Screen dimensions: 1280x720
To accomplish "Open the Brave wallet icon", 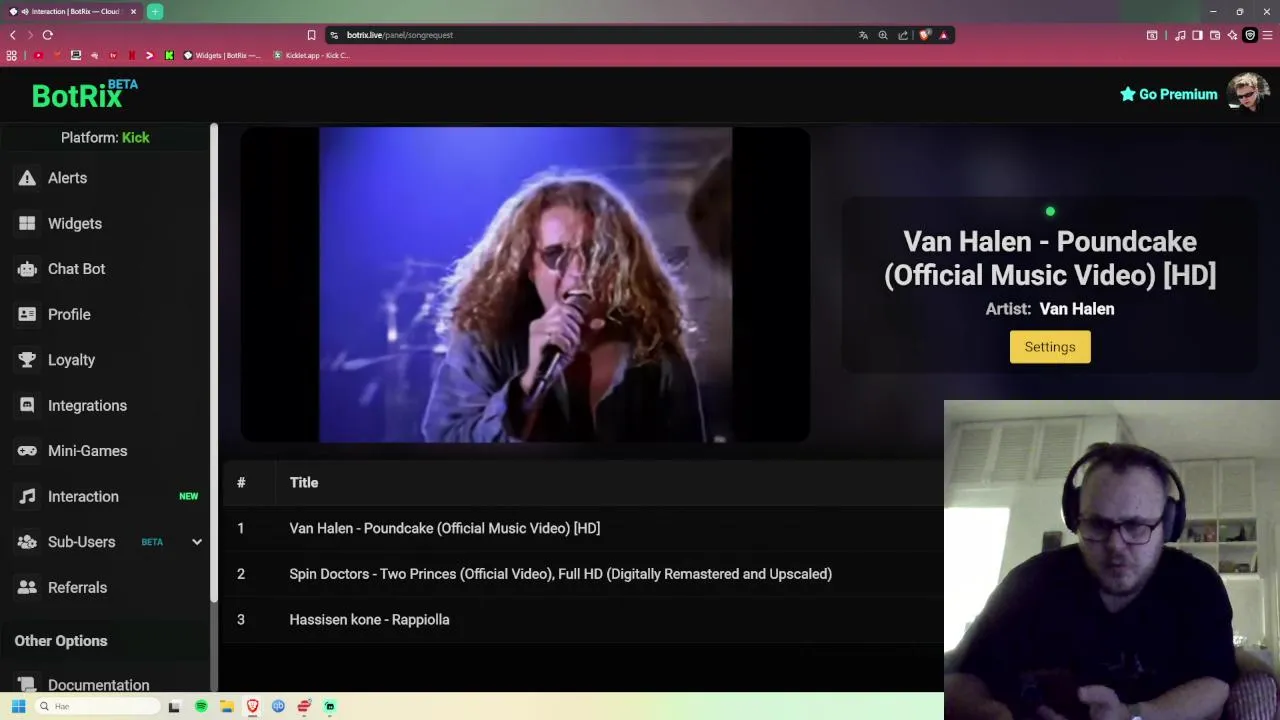I will [x=1215, y=35].
